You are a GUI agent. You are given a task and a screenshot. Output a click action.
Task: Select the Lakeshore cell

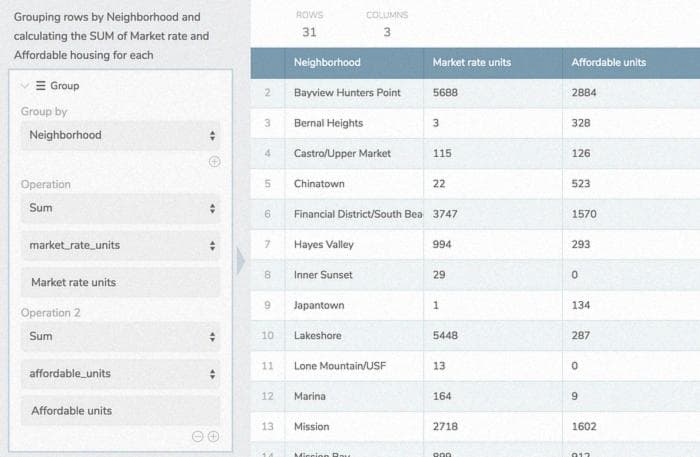pyautogui.click(x=354, y=336)
